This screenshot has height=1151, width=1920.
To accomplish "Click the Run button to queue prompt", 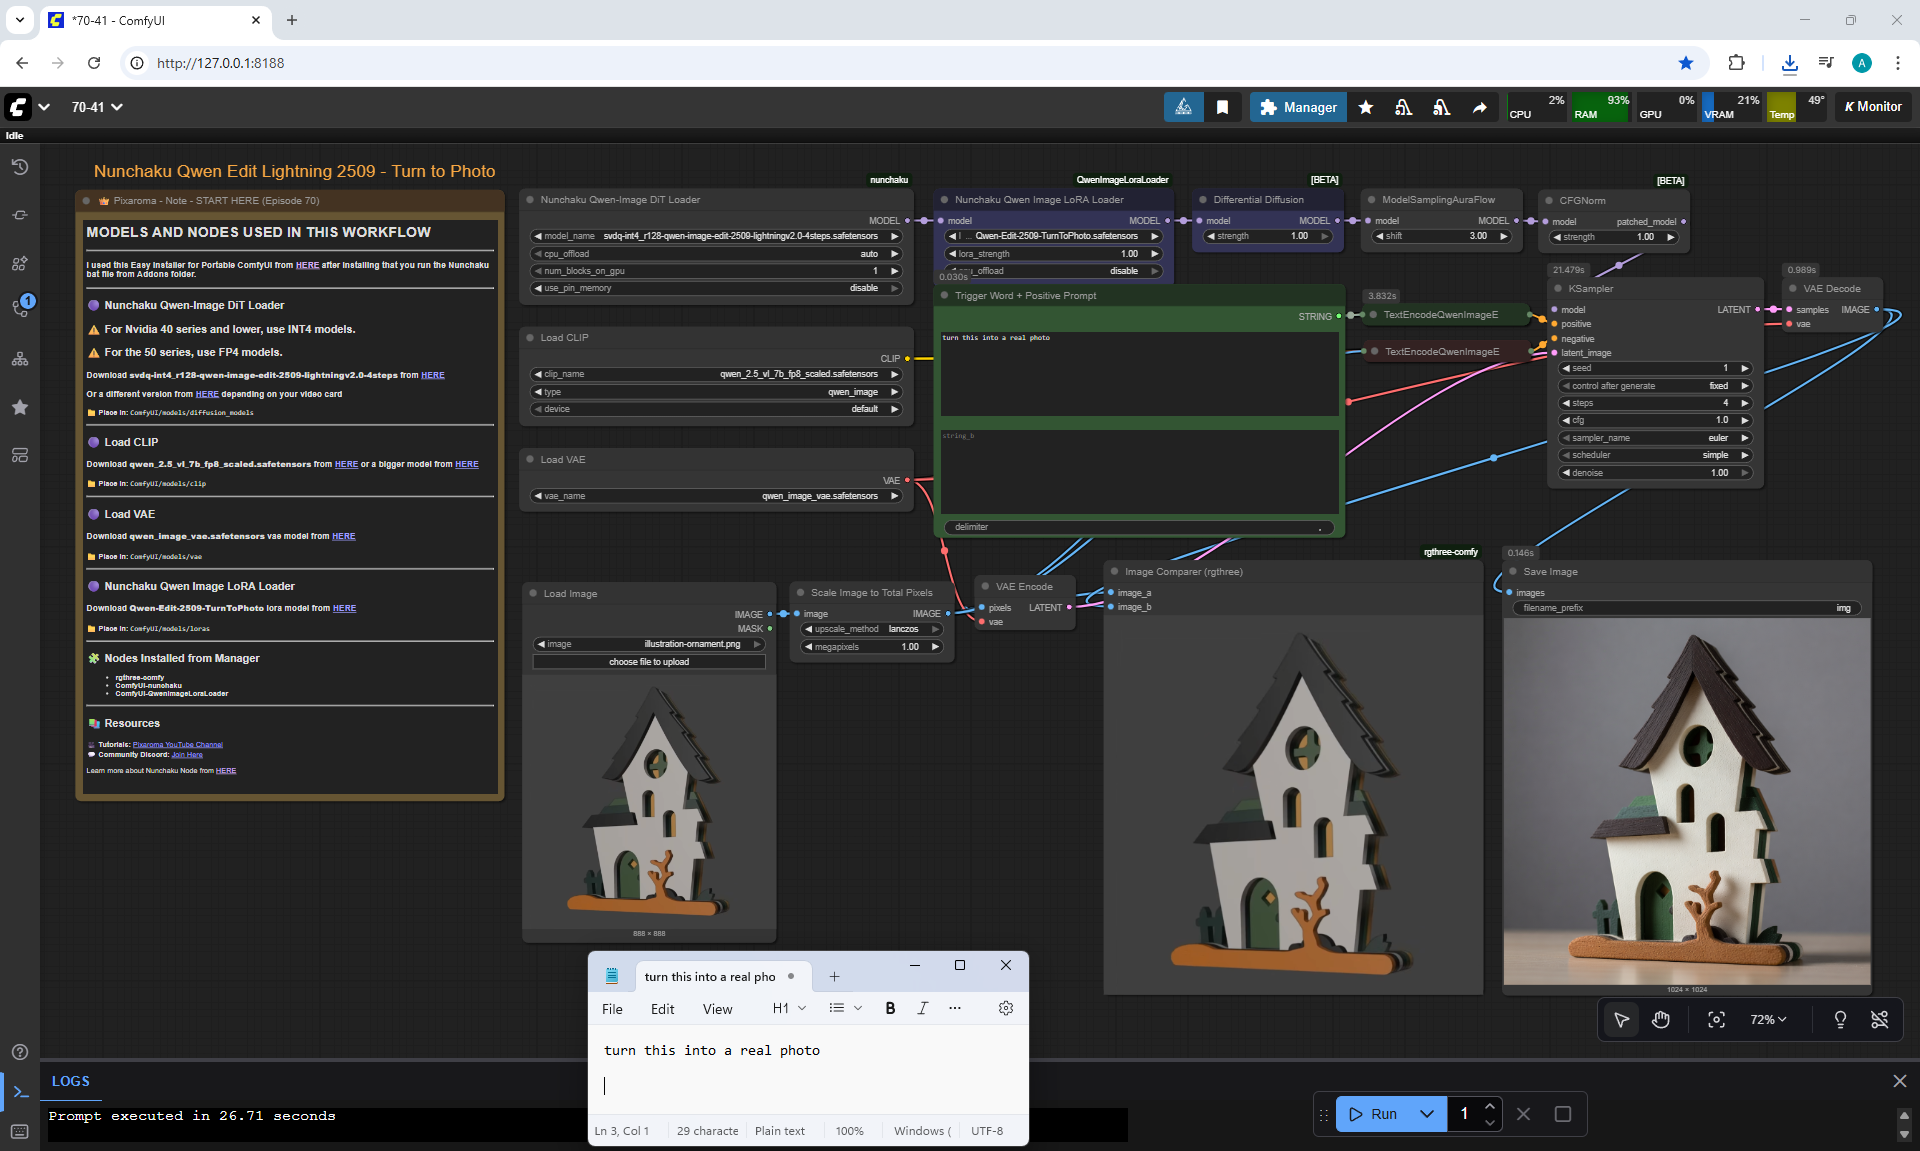I will click(x=1373, y=1114).
